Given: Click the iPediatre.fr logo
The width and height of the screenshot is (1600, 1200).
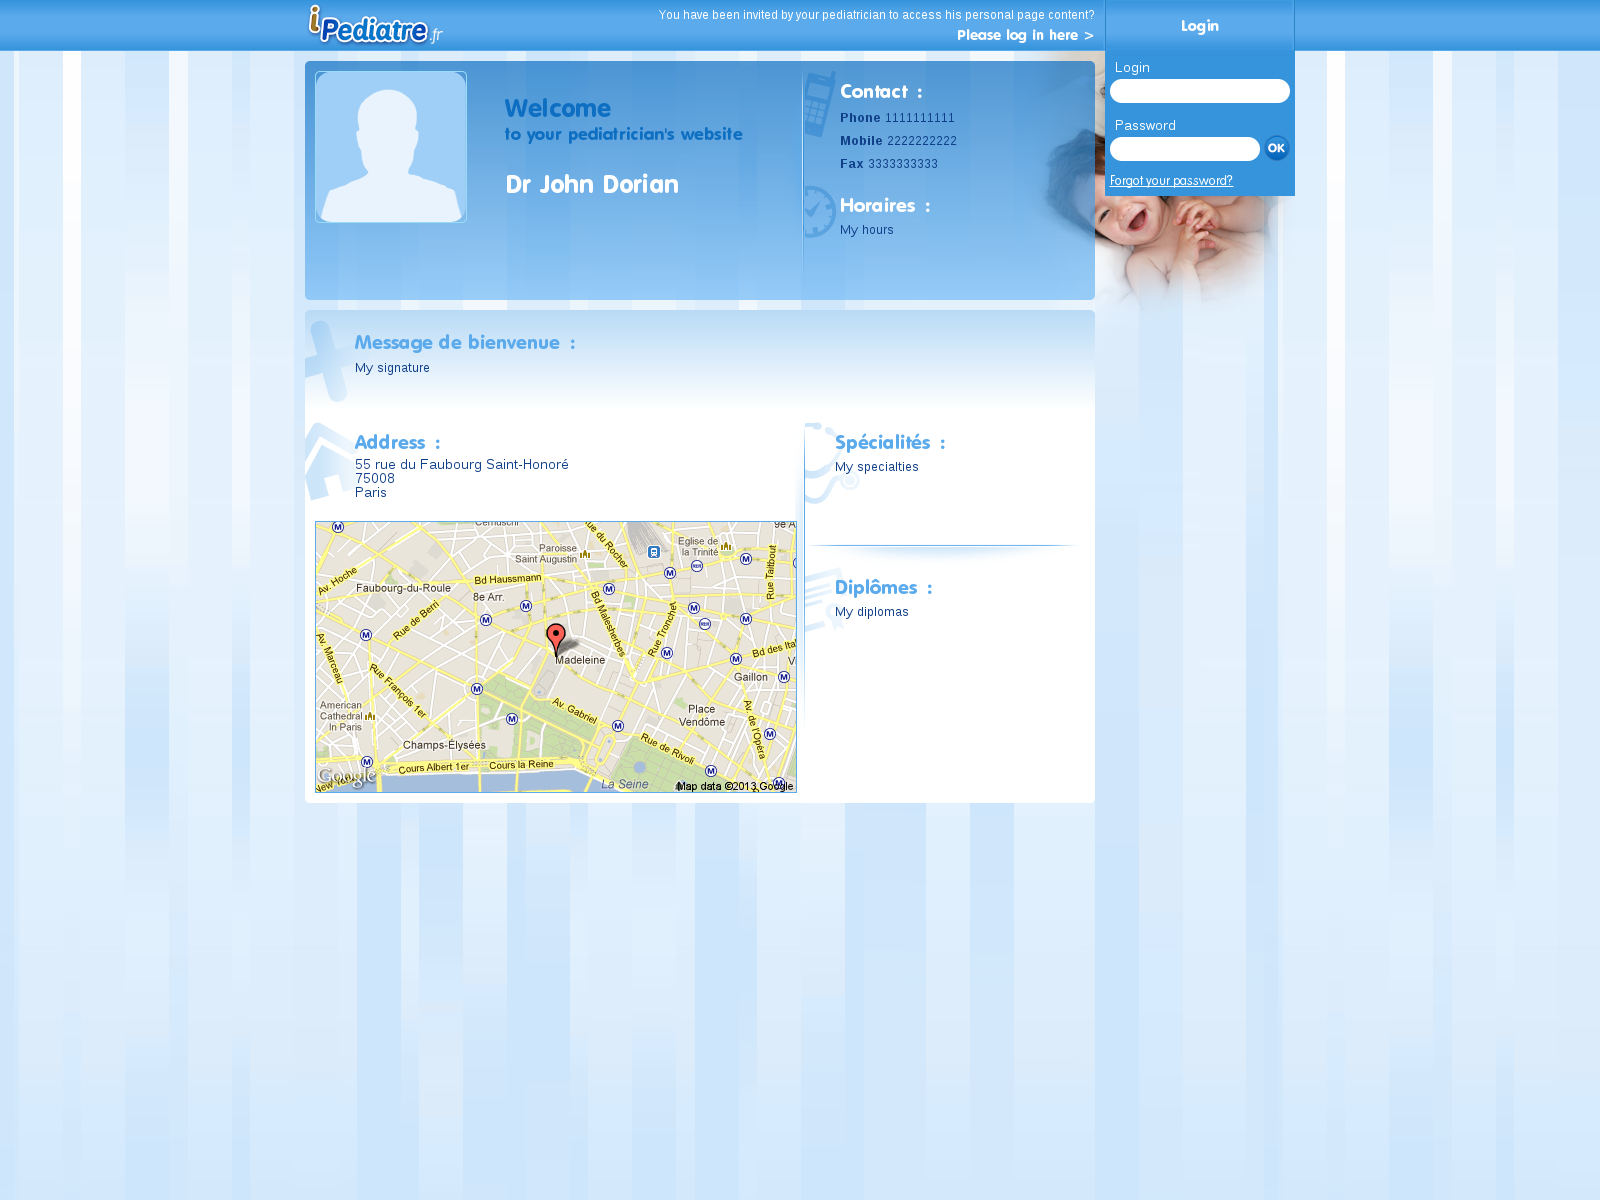Looking at the screenshot, I should point(375,26).
